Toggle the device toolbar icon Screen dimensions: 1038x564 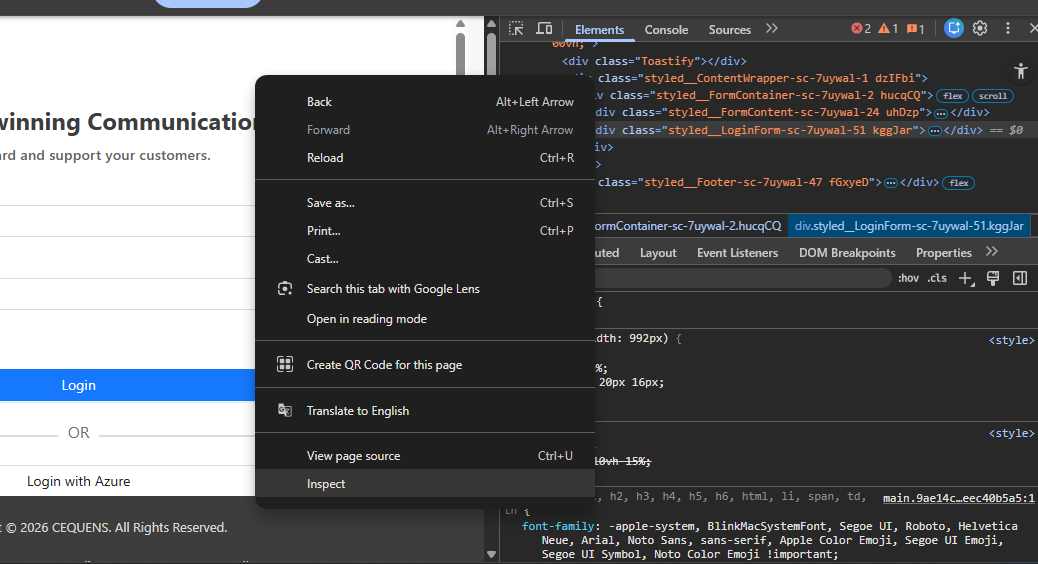pyautogui.click(x=544, y=28)
